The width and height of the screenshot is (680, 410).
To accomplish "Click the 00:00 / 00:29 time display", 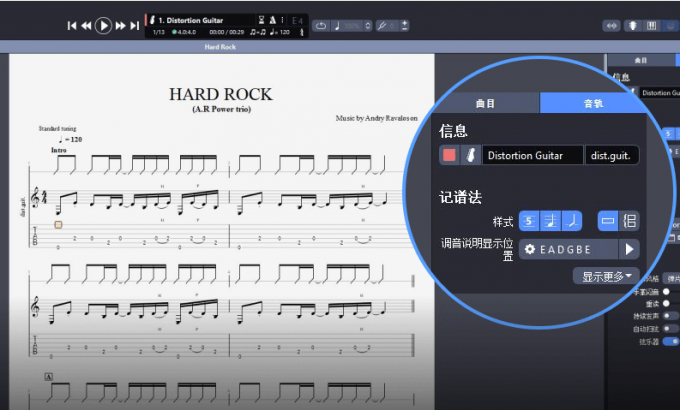I will [226, 32].
